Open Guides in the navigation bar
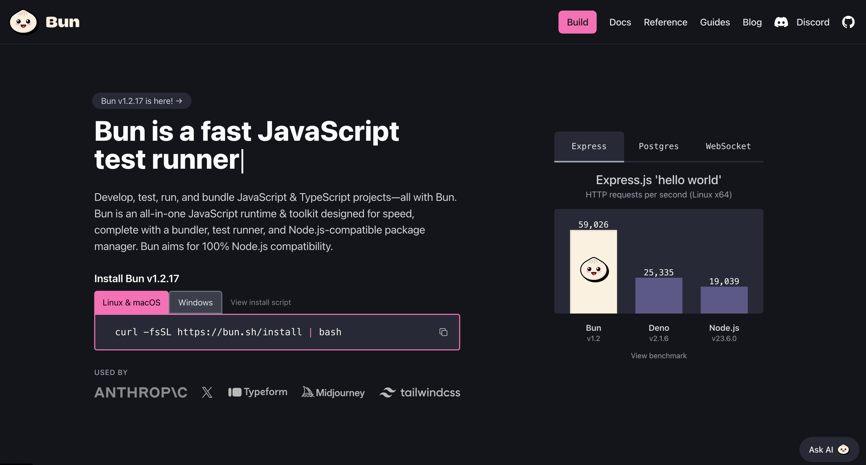The width and height of the screenshot is (866, 465). pos(715,22)
